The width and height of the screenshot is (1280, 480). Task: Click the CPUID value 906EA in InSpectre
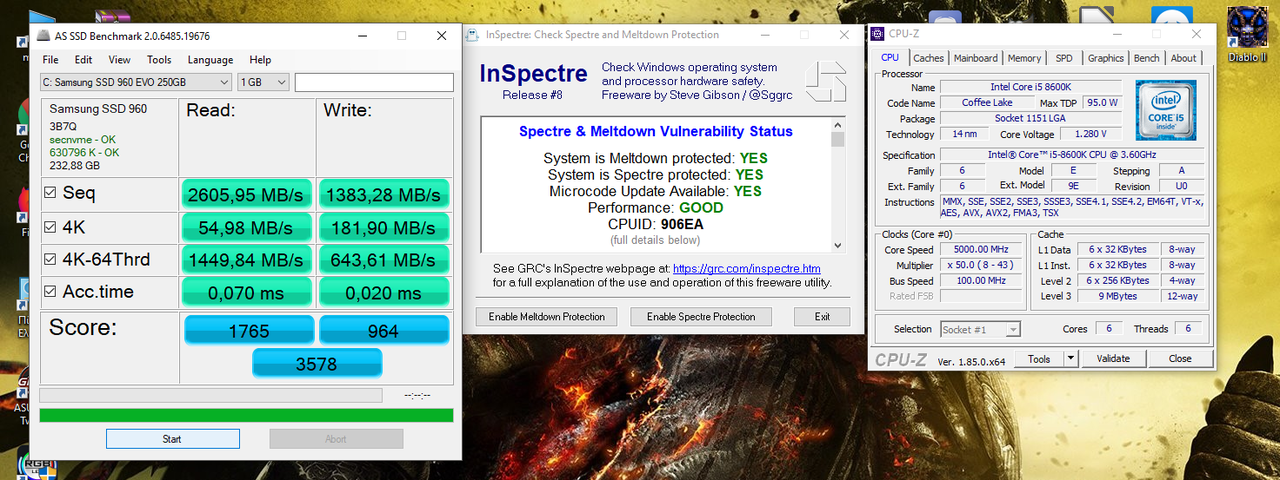(684, 224)
